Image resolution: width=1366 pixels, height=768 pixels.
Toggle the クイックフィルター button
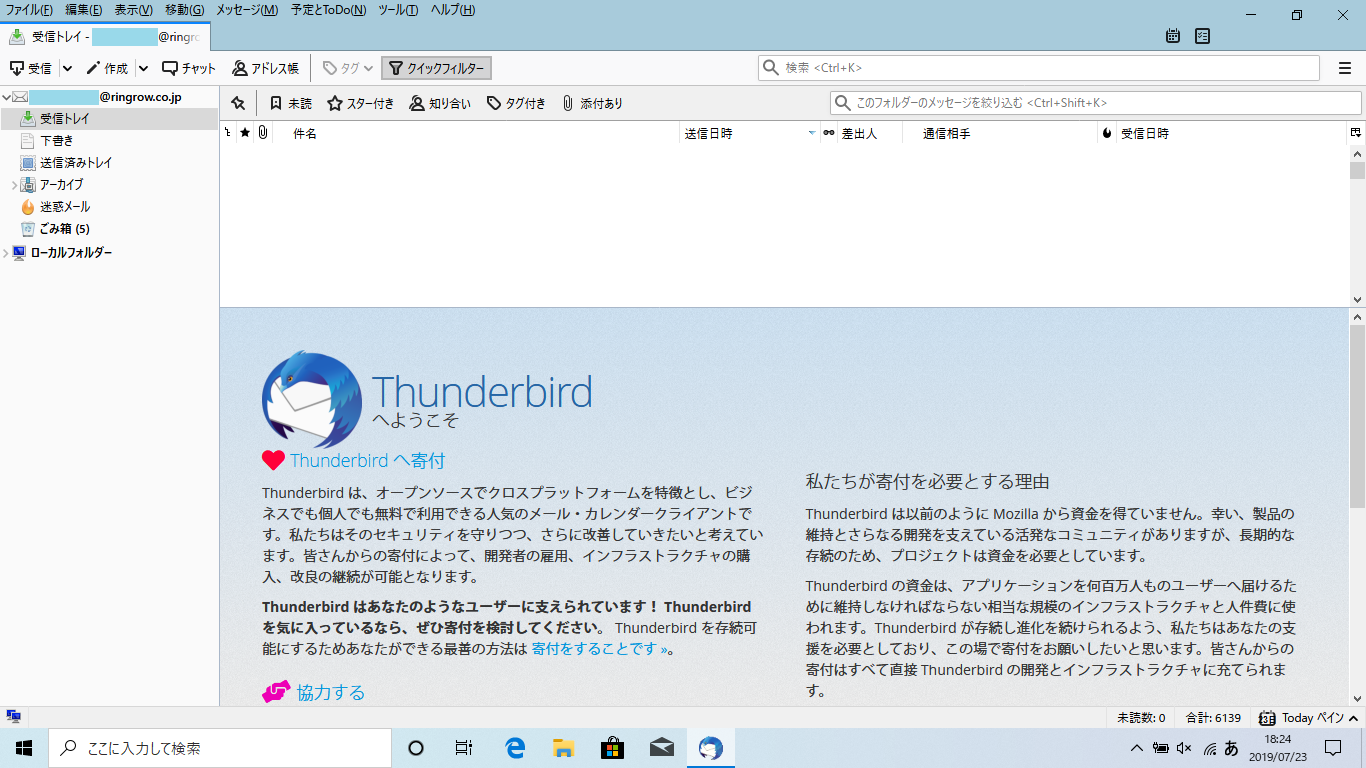point(437,68)
